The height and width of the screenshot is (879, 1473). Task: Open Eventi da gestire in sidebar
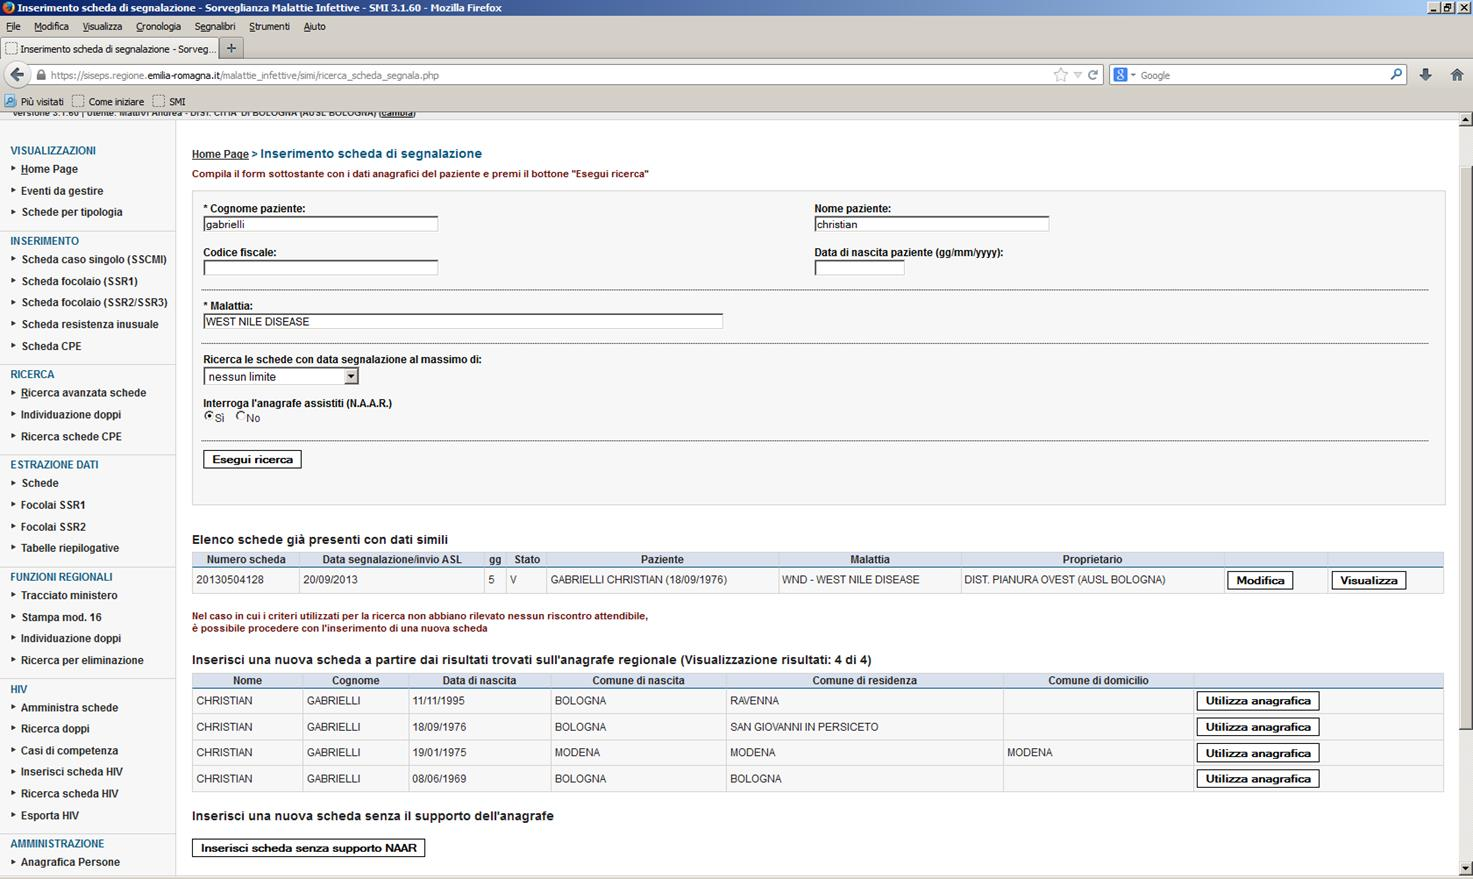pyautogui.click(x=62, y=191)
